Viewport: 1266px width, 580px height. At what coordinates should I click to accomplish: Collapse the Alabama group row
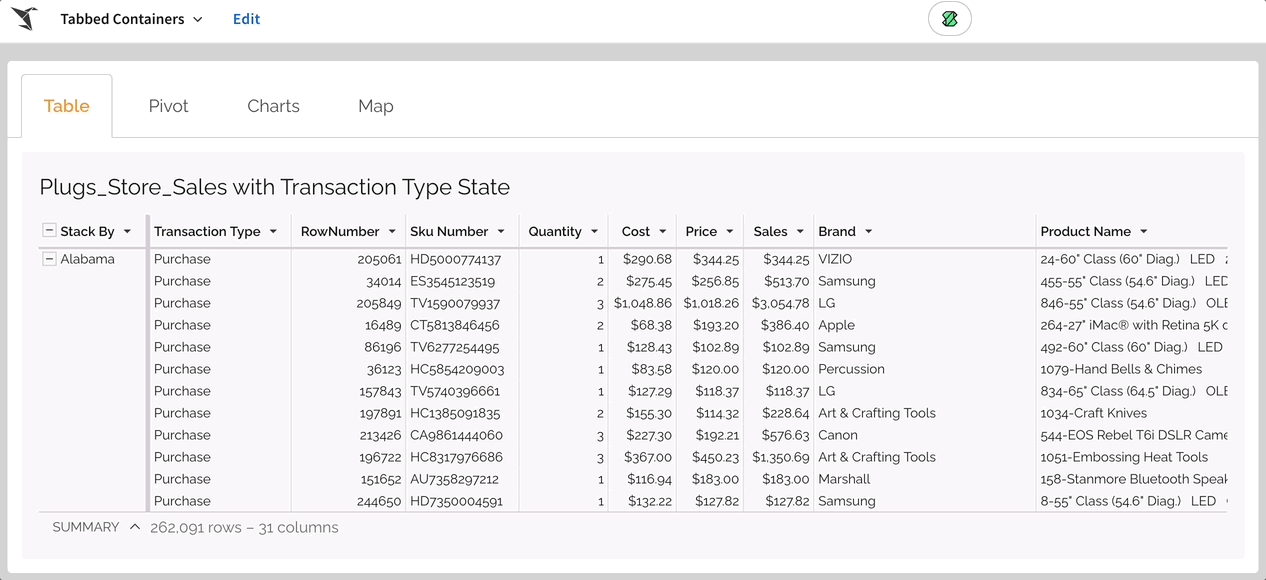49,259
